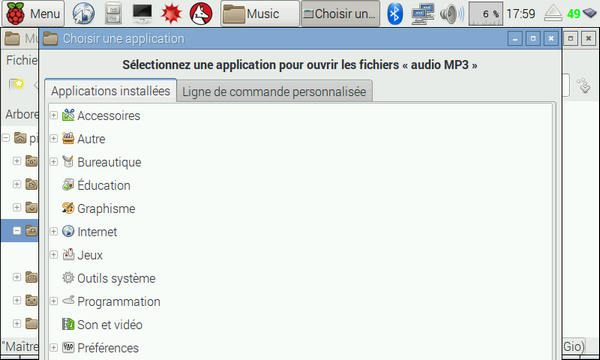Open the file manager cabinet icon

(113, 13)
